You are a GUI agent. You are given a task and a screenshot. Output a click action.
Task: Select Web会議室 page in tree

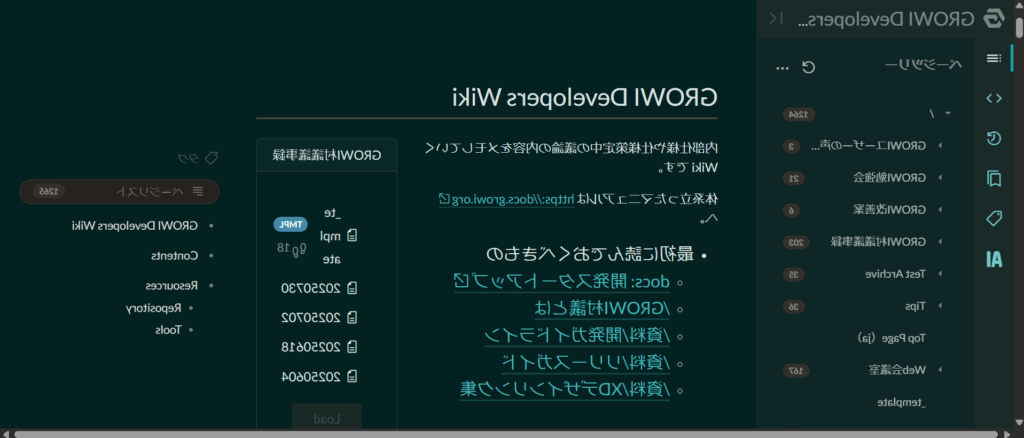[897, 370]
